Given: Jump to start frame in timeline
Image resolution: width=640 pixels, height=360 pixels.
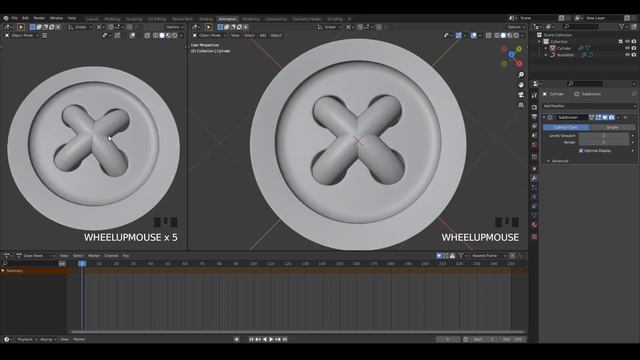Looking at the screenshot, I should (251, 339).
